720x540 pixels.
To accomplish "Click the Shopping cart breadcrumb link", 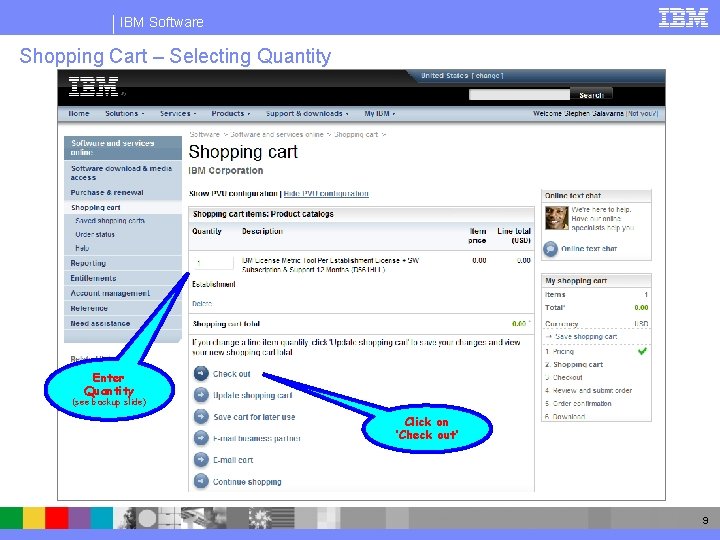I will coord(356,135).
